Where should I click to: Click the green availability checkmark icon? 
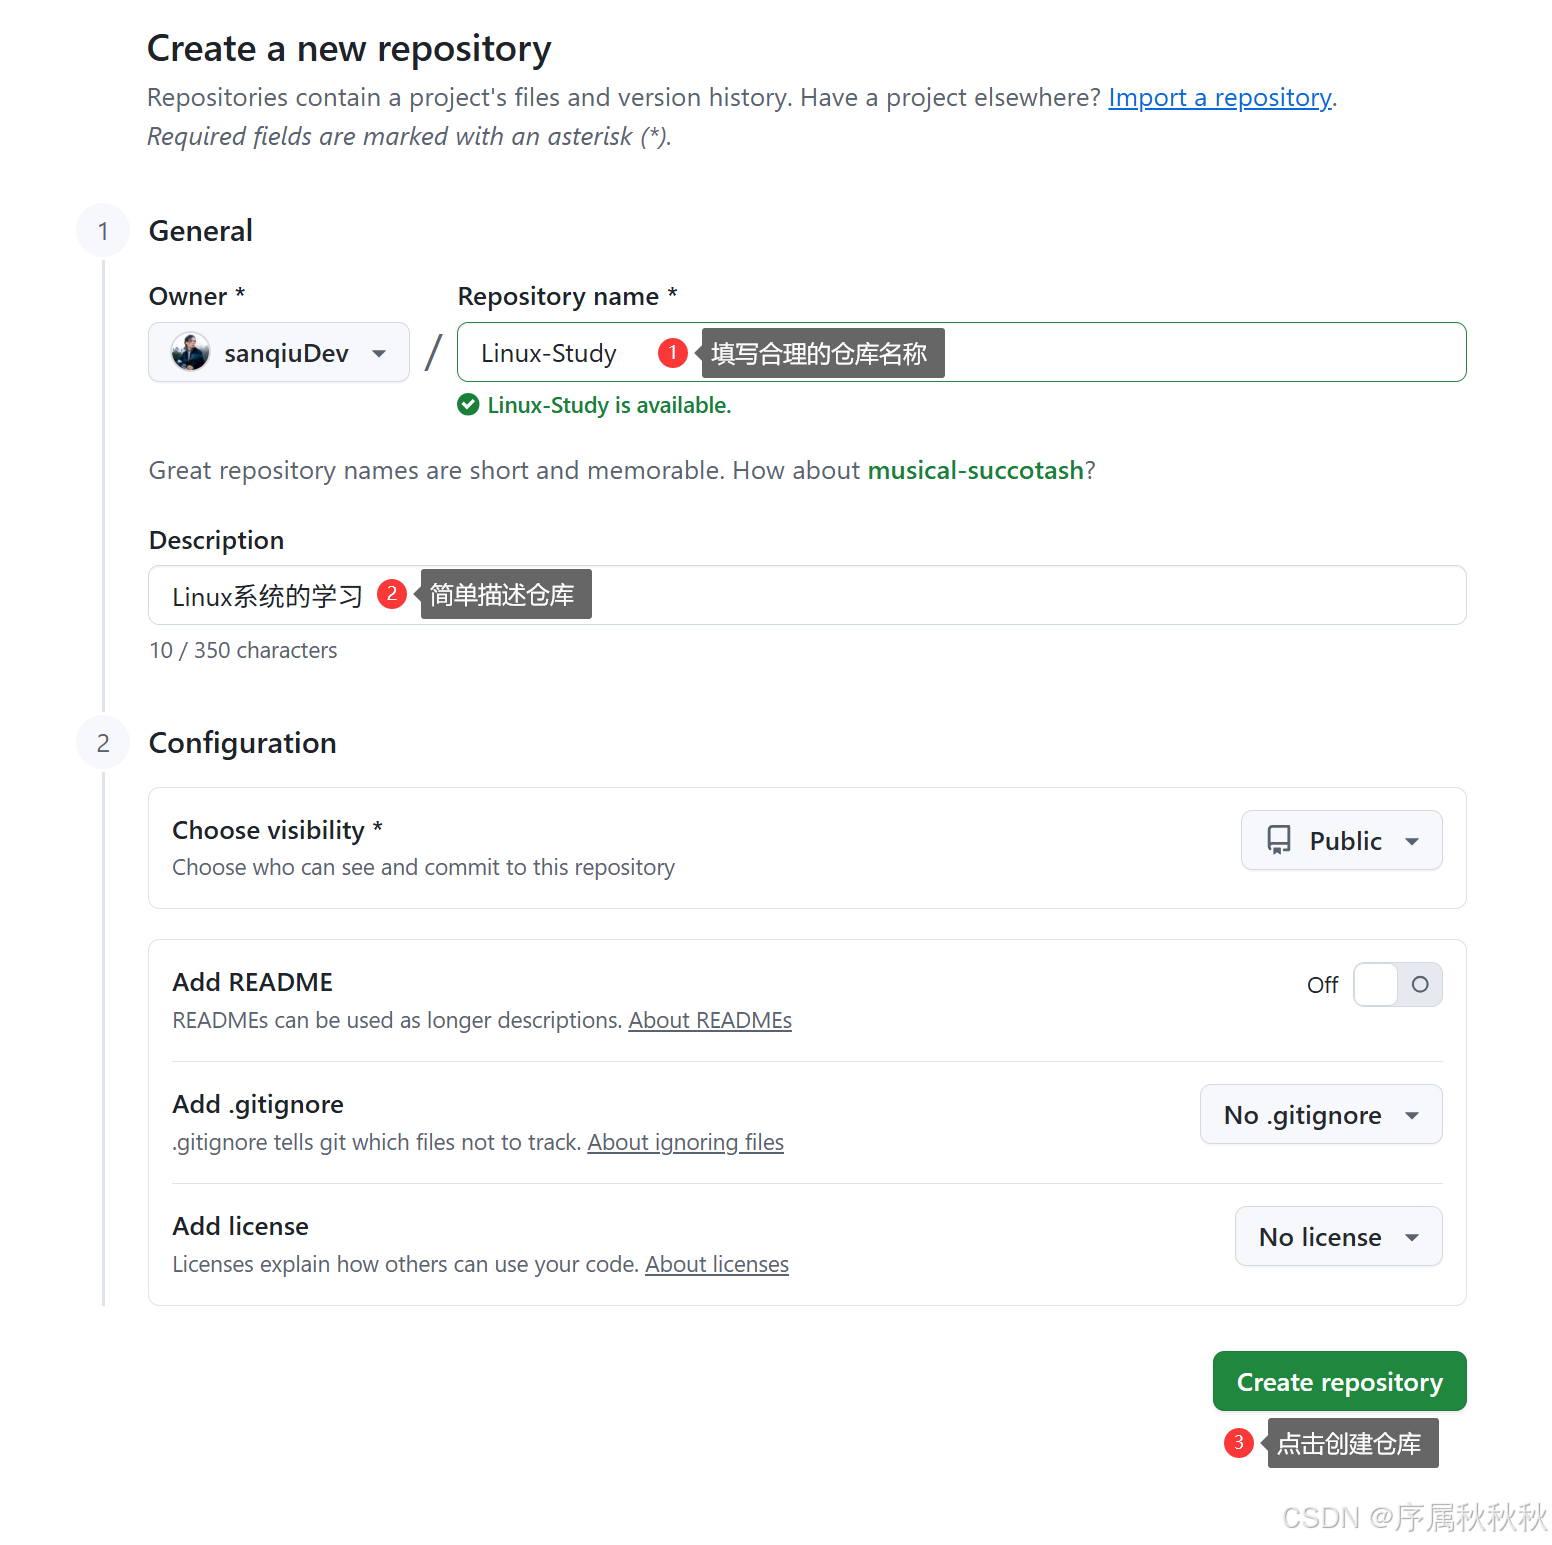468,405
